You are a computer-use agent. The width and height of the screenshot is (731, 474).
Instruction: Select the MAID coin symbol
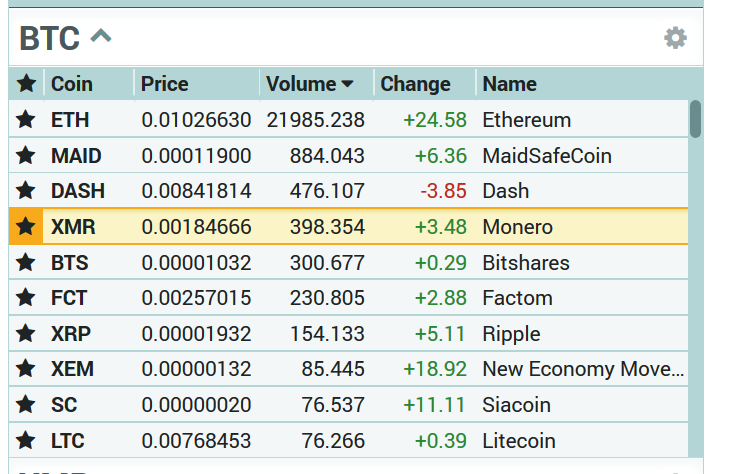[76, 156]
